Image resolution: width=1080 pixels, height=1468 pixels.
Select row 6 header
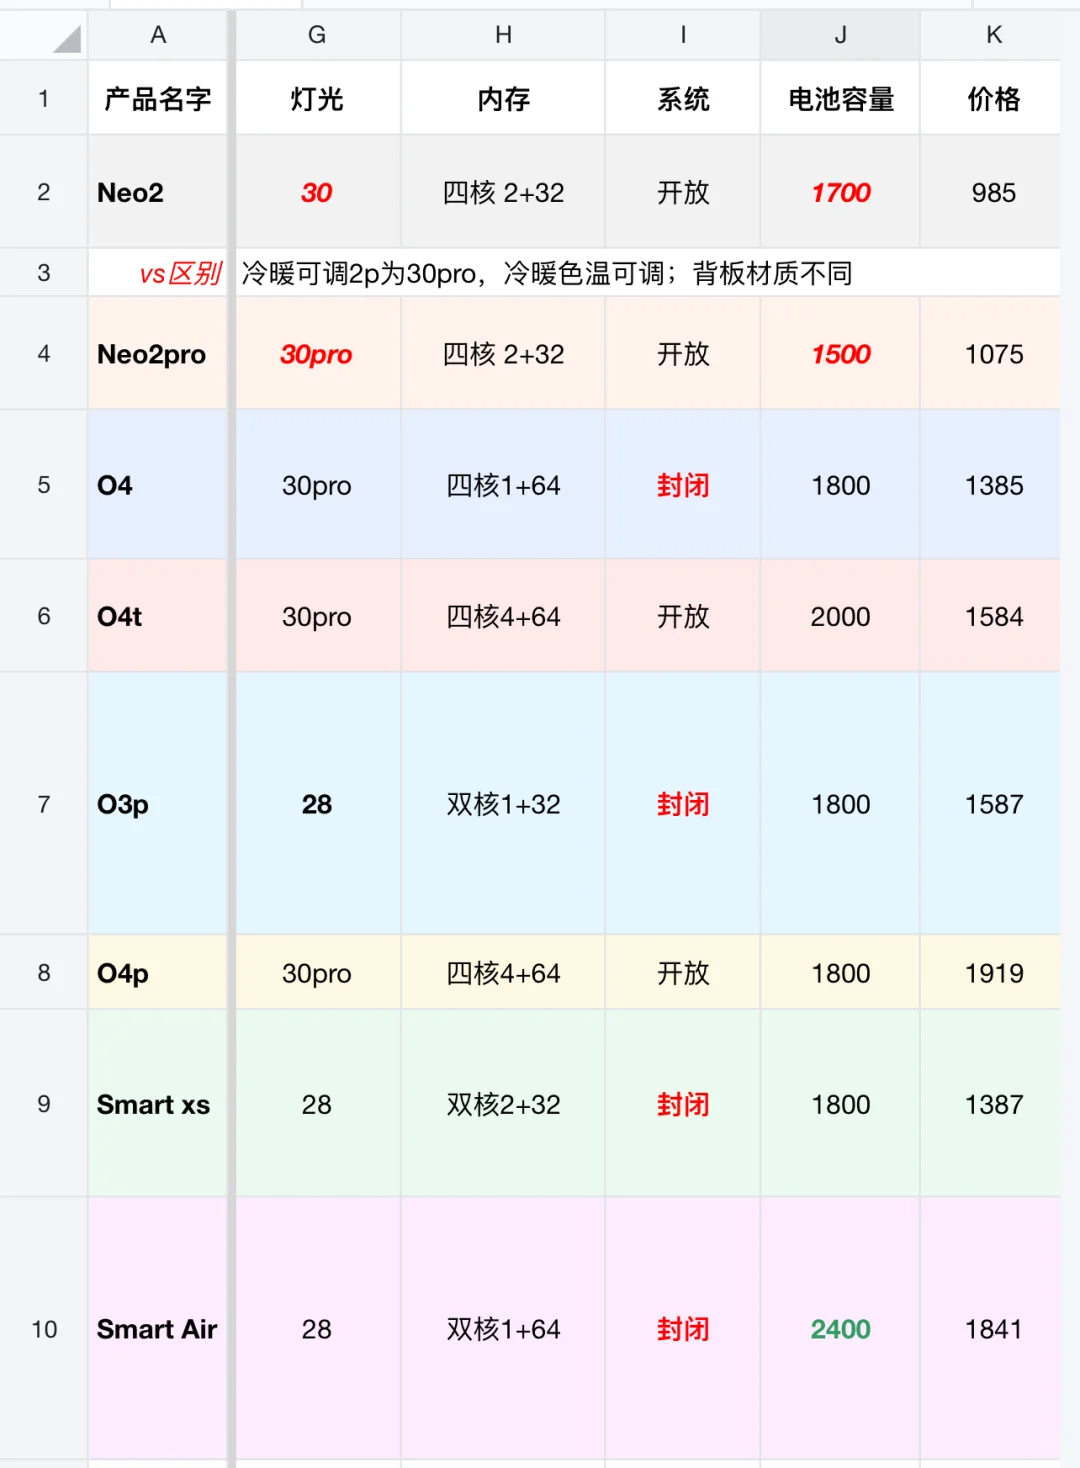(43, 616)
